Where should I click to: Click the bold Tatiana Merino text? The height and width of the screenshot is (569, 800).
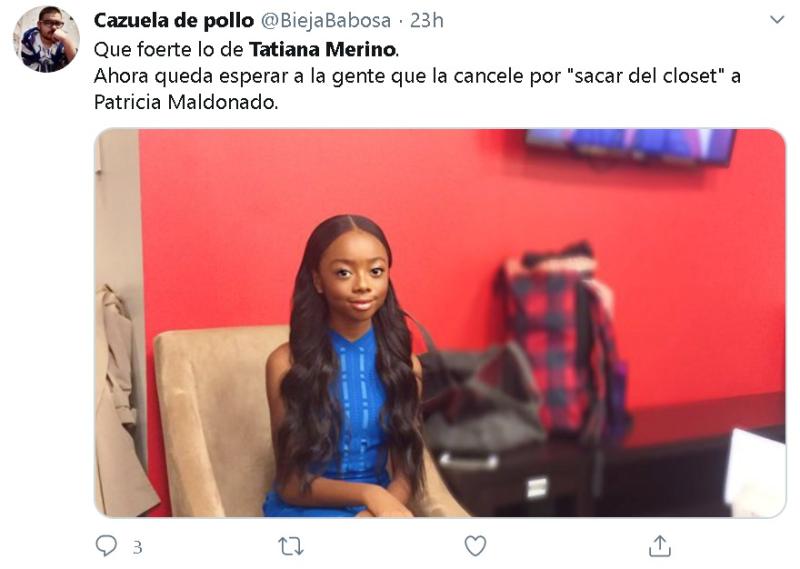322,50
